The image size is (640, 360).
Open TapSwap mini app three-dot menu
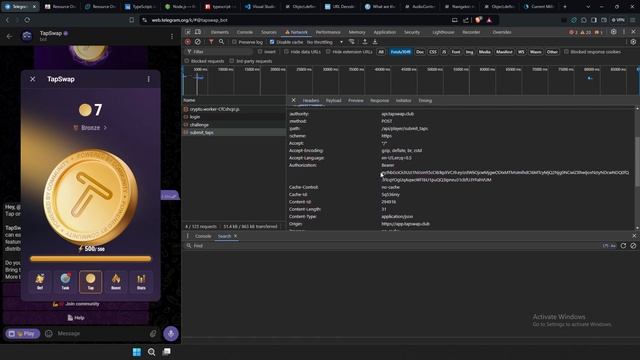click(149, 79)
